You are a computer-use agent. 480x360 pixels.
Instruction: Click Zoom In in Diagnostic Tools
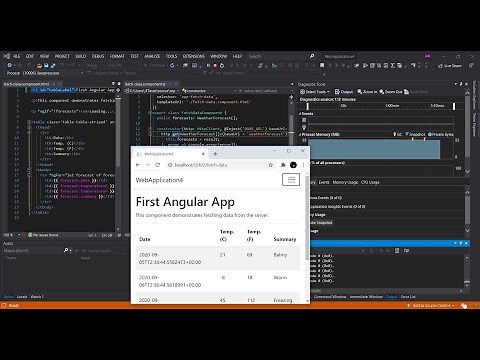[367, 92]
